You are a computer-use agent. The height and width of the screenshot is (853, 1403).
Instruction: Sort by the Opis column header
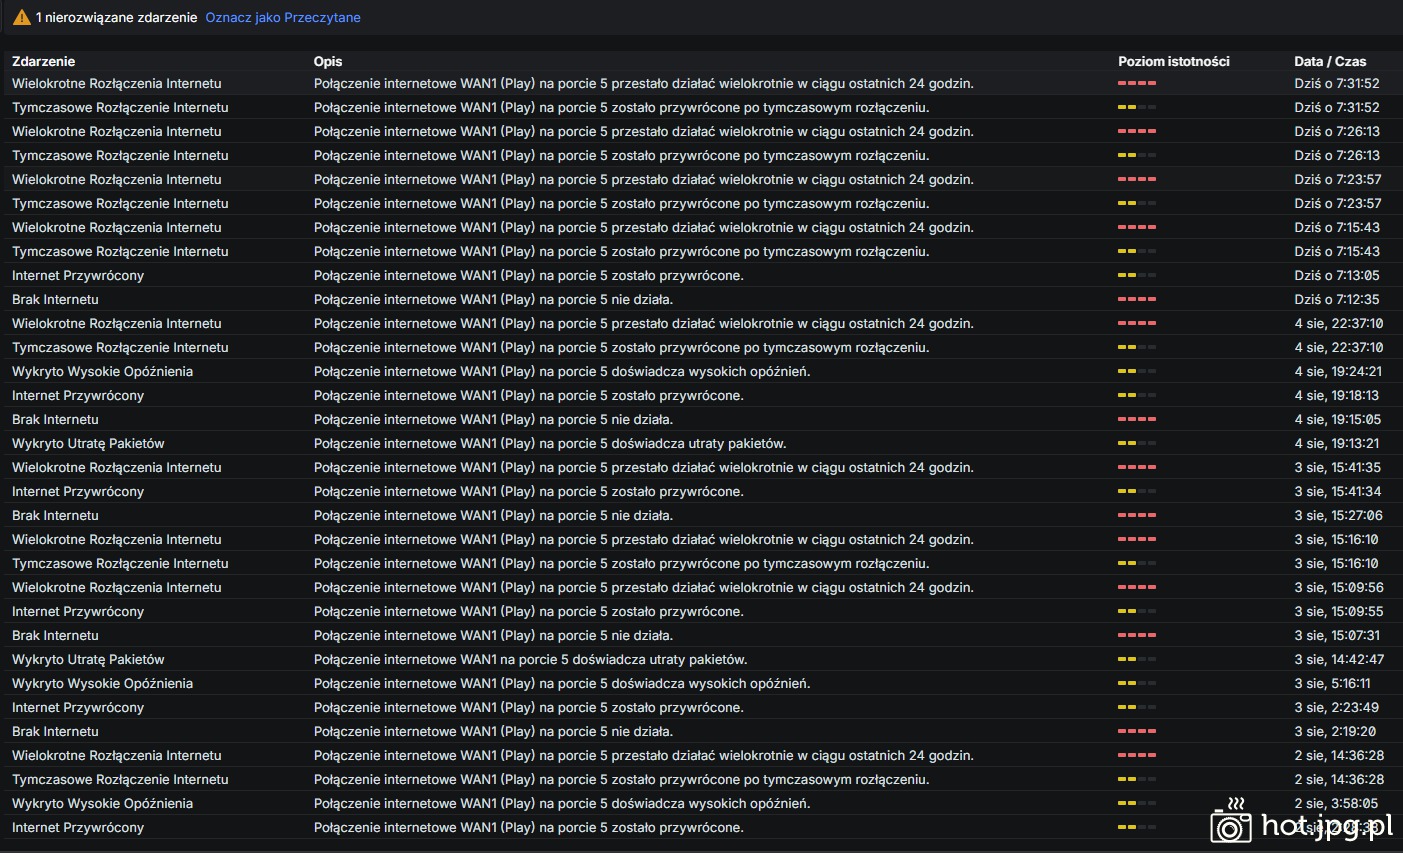[328, 61]
